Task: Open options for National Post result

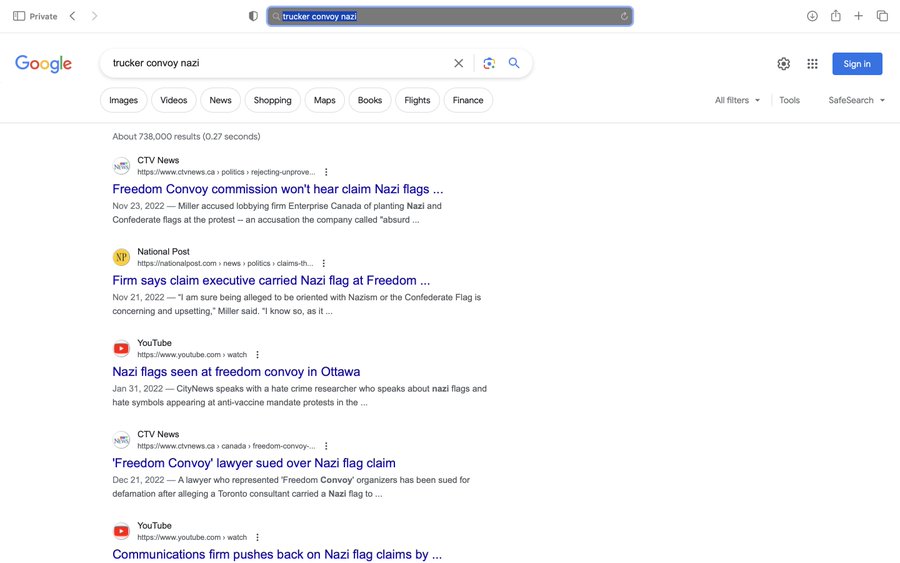Action: [324, 263]
